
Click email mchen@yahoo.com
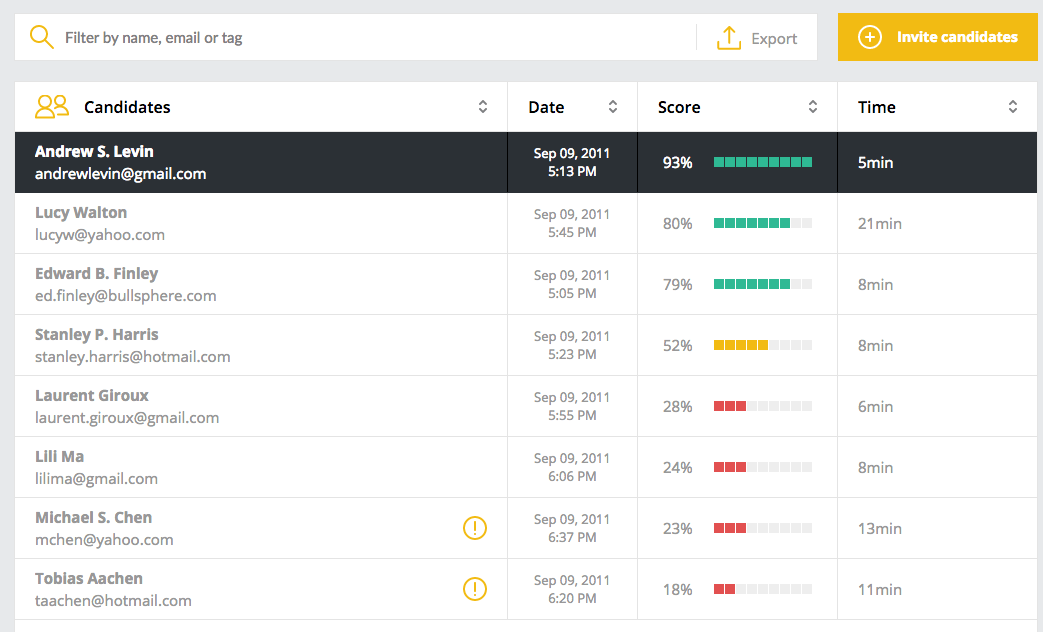pyautogui.click(x=104, y=540)
